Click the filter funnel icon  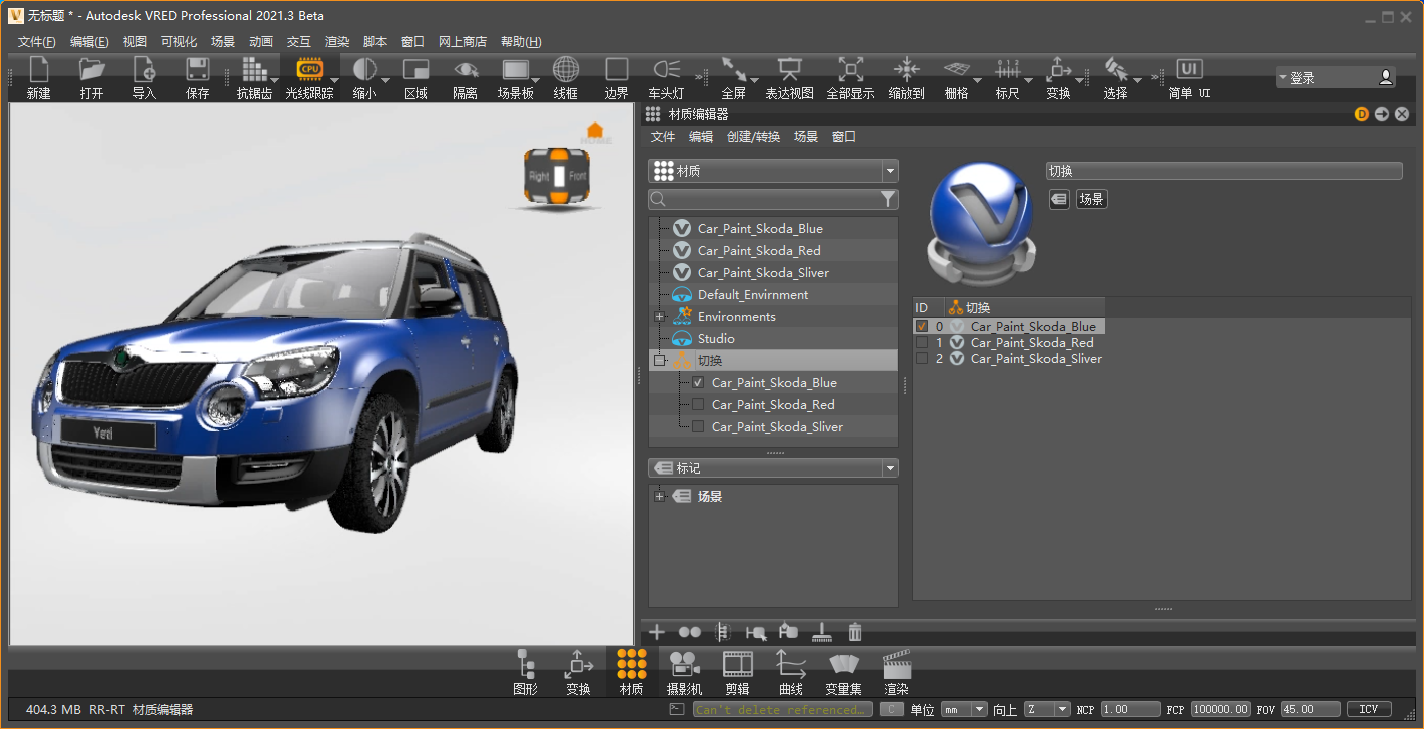[888, 200]
